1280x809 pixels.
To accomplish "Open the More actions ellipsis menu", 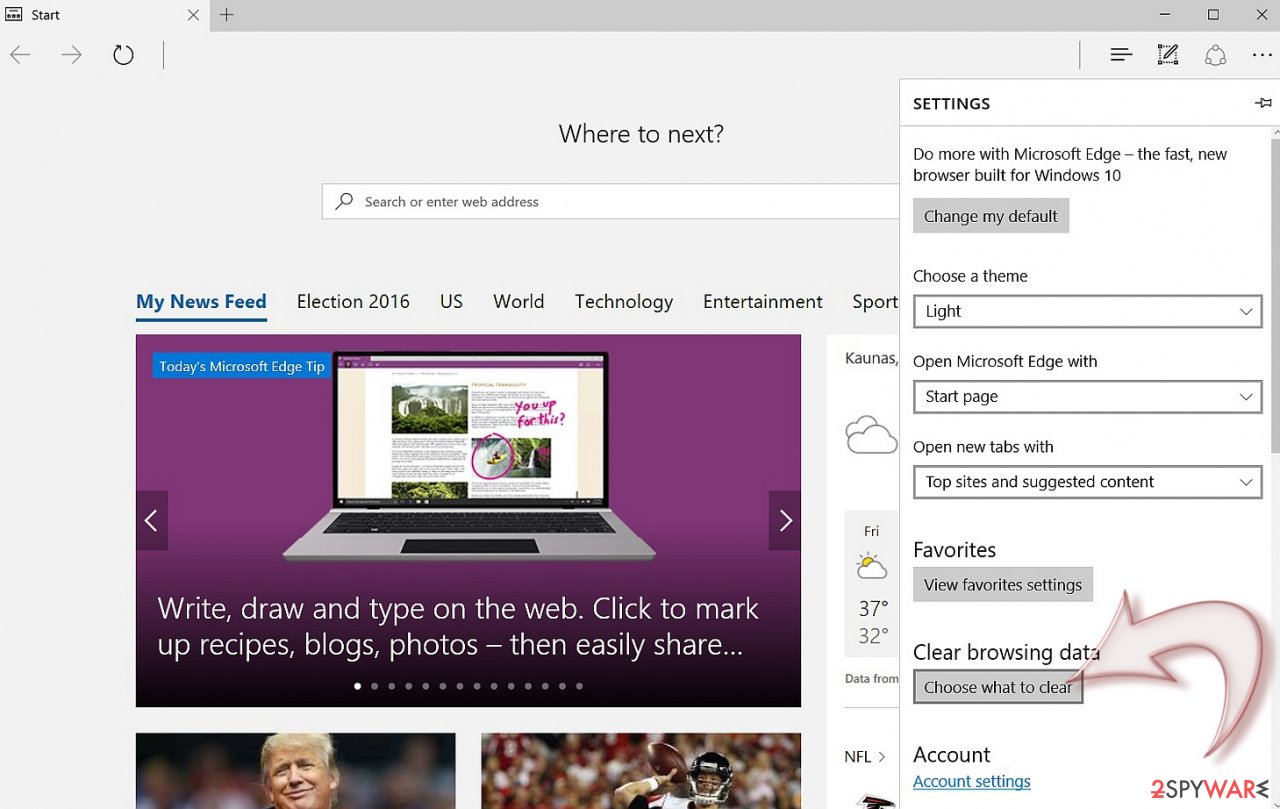I will click(1262, 55).
